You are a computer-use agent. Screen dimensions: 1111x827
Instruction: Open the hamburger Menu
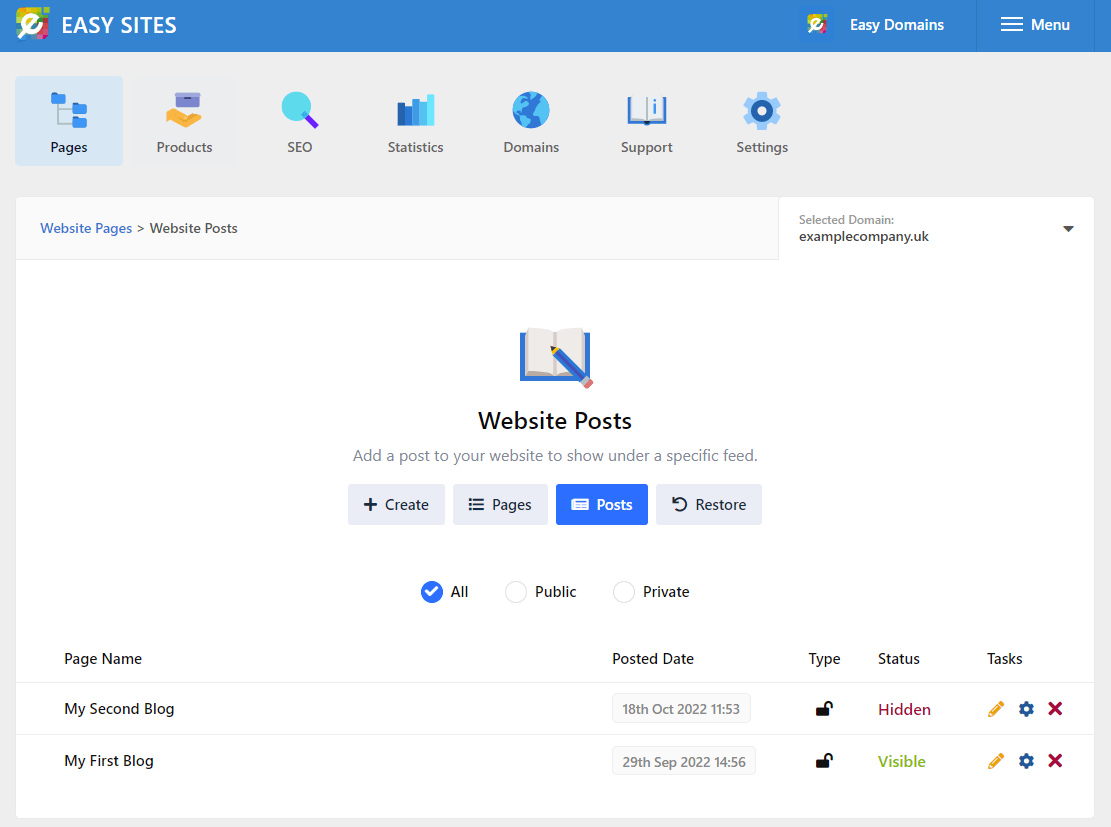click(x=1035, y=25)
